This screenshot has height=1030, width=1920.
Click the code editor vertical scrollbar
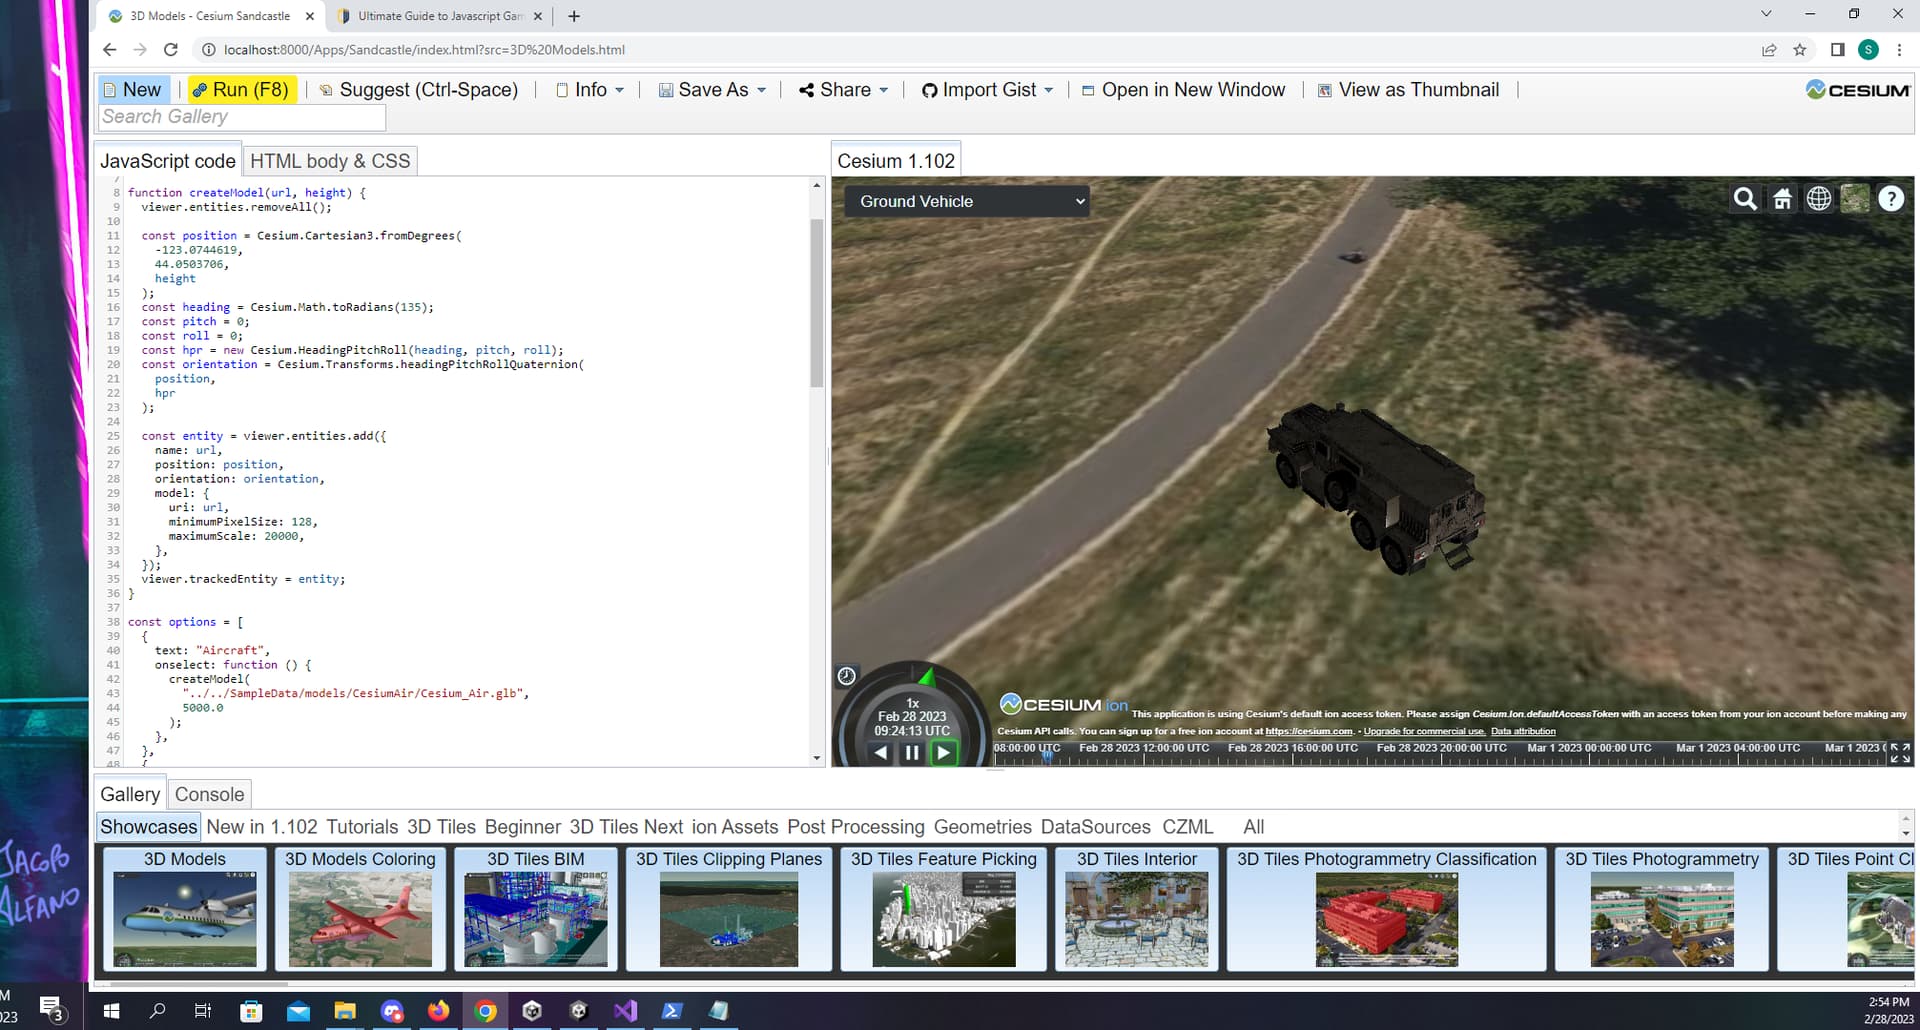point(816,302)
